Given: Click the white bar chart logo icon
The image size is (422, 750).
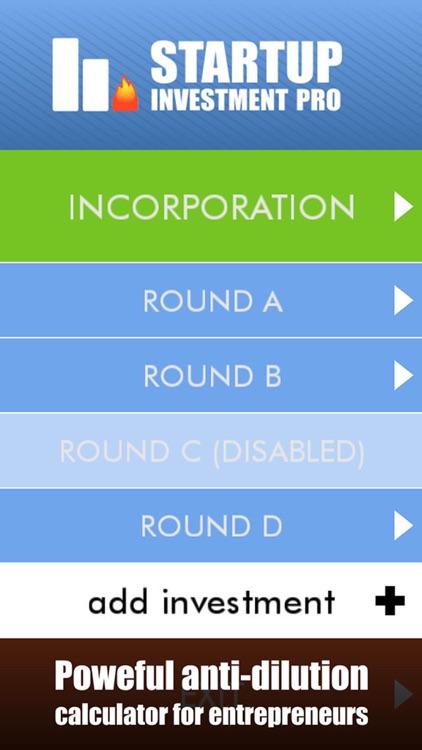Looking at the screenshot, I should [80, 75].
